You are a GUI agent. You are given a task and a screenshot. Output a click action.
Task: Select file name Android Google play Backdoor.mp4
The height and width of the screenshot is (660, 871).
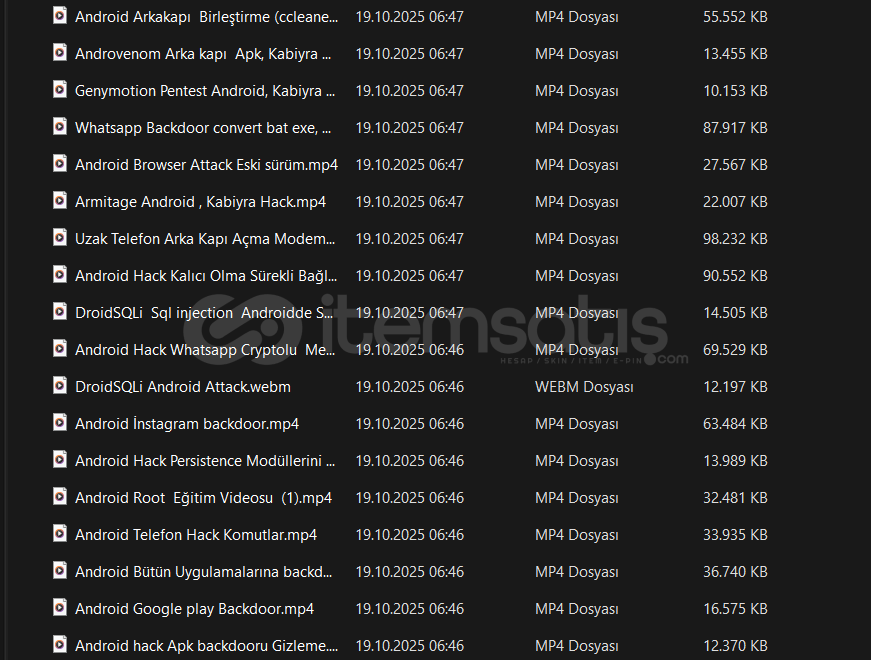click(194, 609)
